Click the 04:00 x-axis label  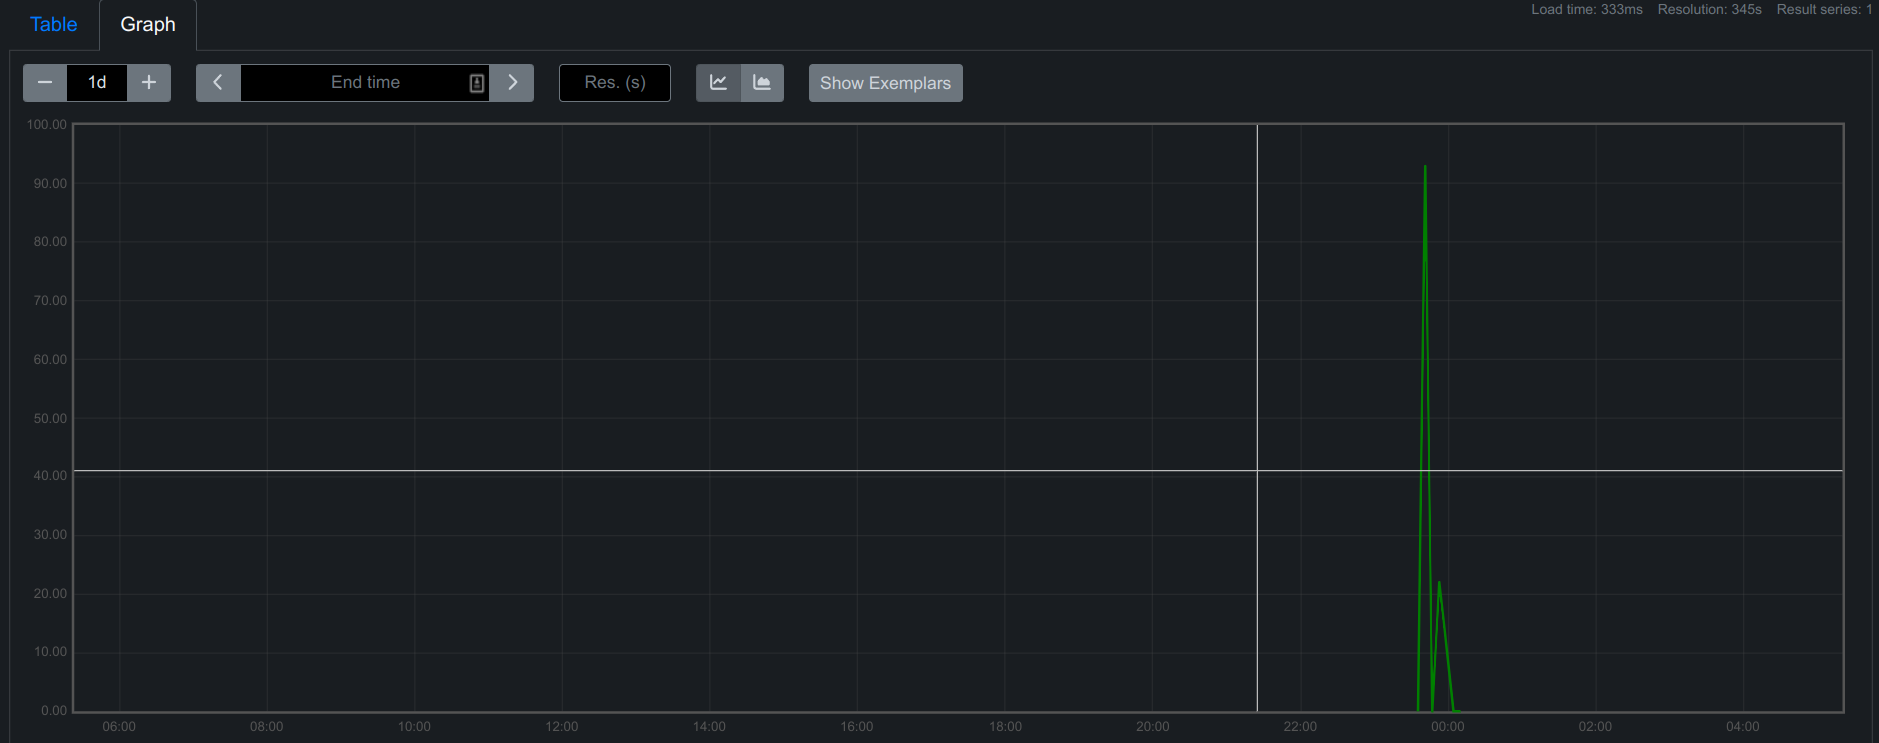(x=1743, y=727)
